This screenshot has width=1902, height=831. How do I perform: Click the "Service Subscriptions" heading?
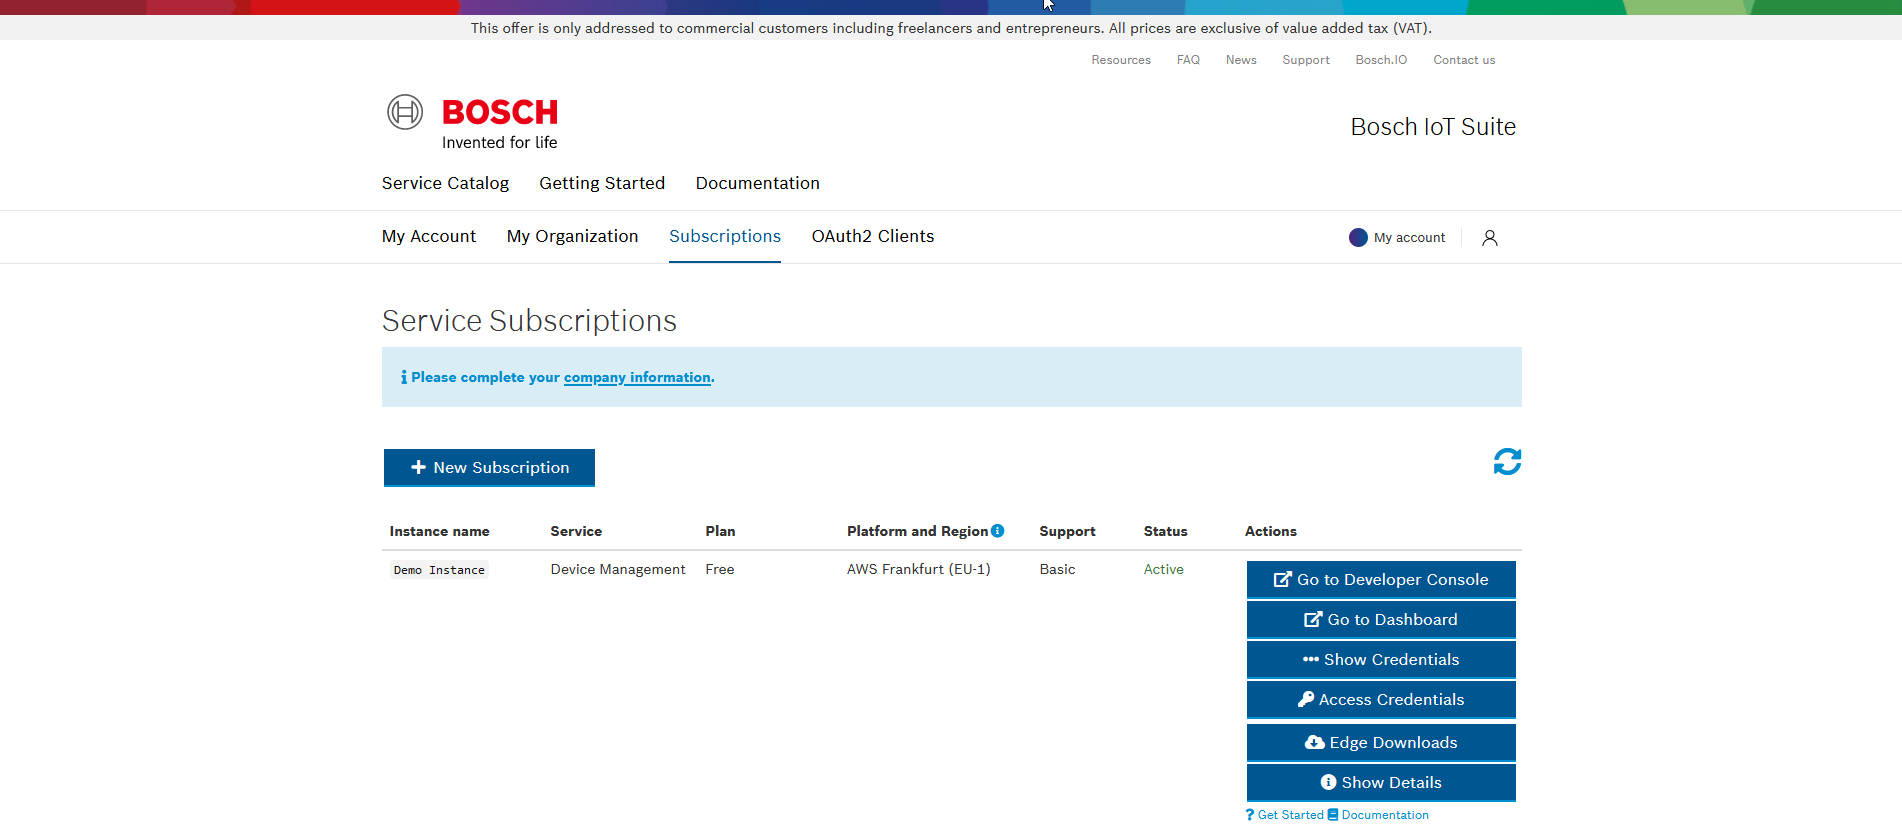click(x=529, y=321)
